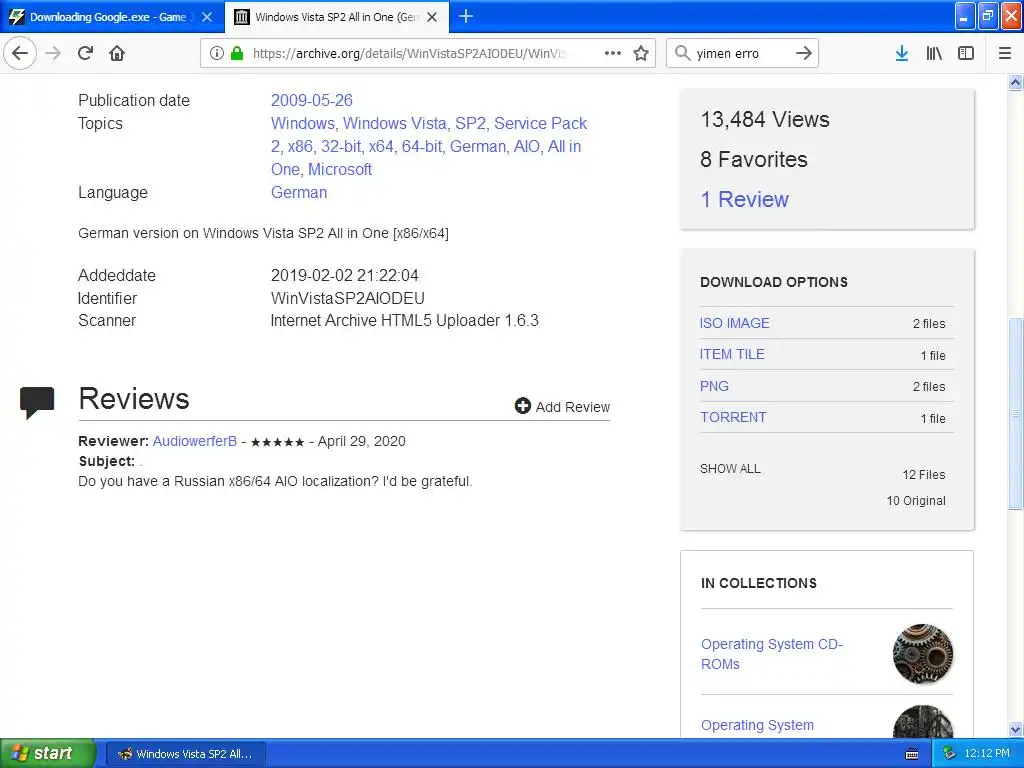Click the '12 Files' count text

(923, 475)
